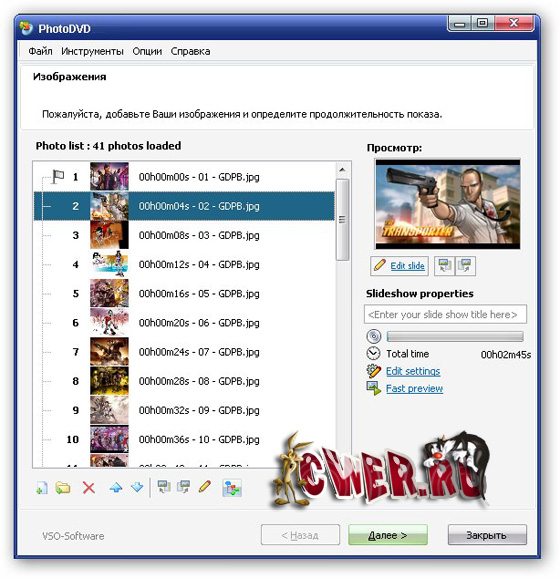Click thumbnail of photo number 5
This screenshot has width=560, height=578.
(x=109, y=293)
